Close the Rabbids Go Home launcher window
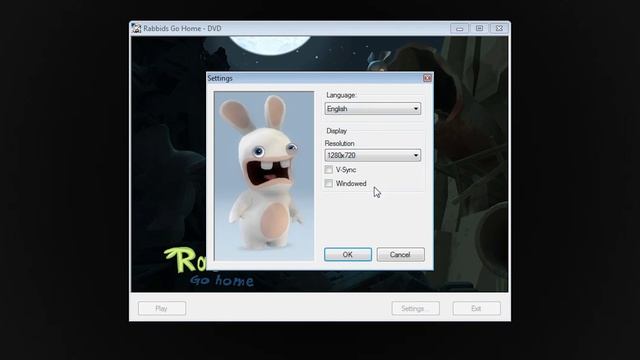This screenshot has height=360, width=640. point(499,28)
